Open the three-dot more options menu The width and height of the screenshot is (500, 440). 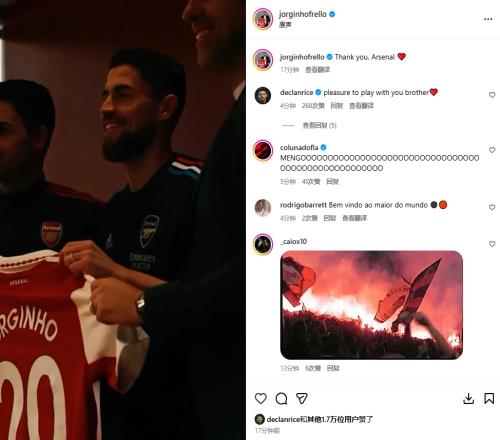coord(488,19)
